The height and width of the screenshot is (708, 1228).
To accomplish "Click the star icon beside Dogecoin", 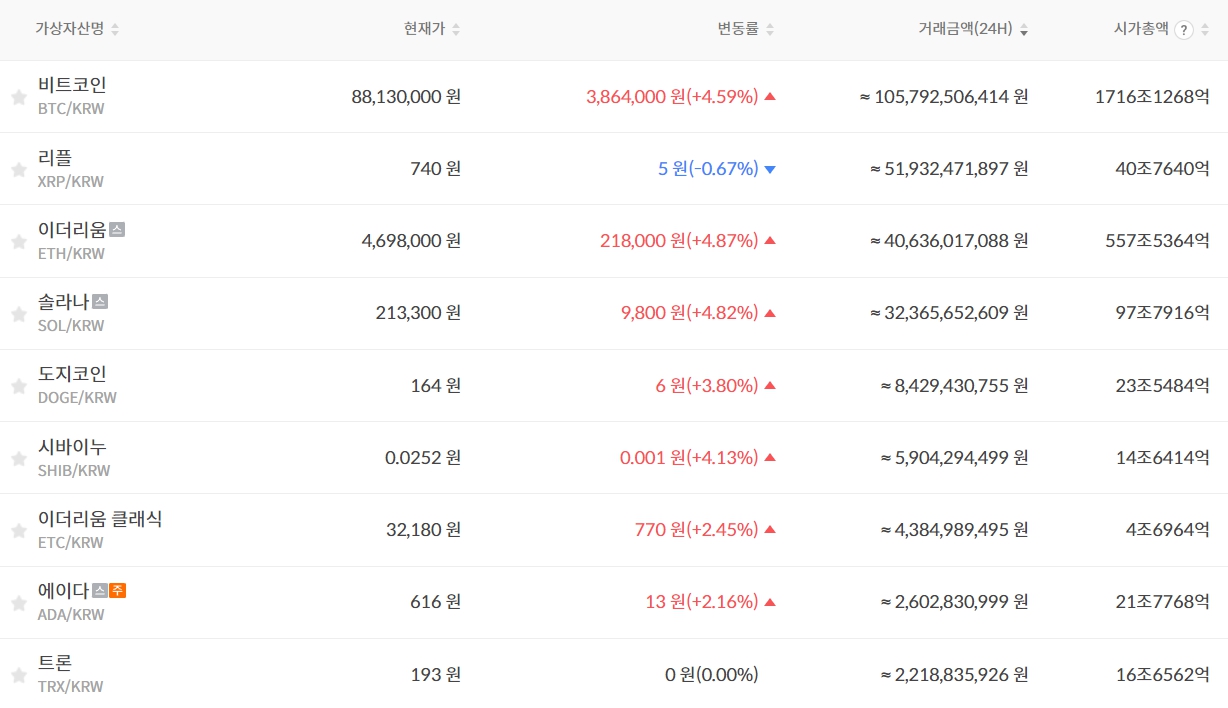I will 18,386.
